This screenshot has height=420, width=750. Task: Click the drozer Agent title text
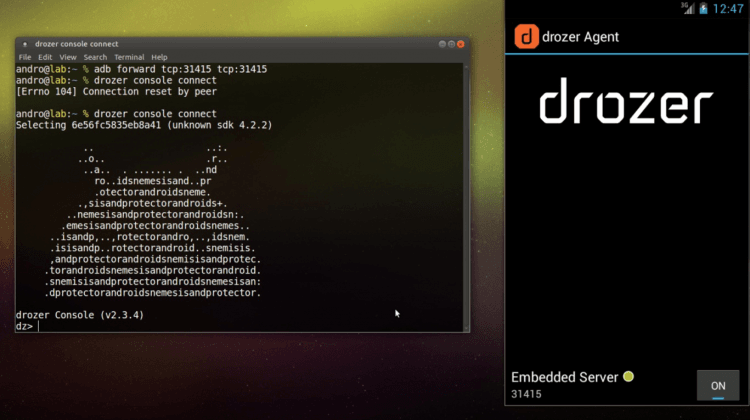tap(580, 37)
